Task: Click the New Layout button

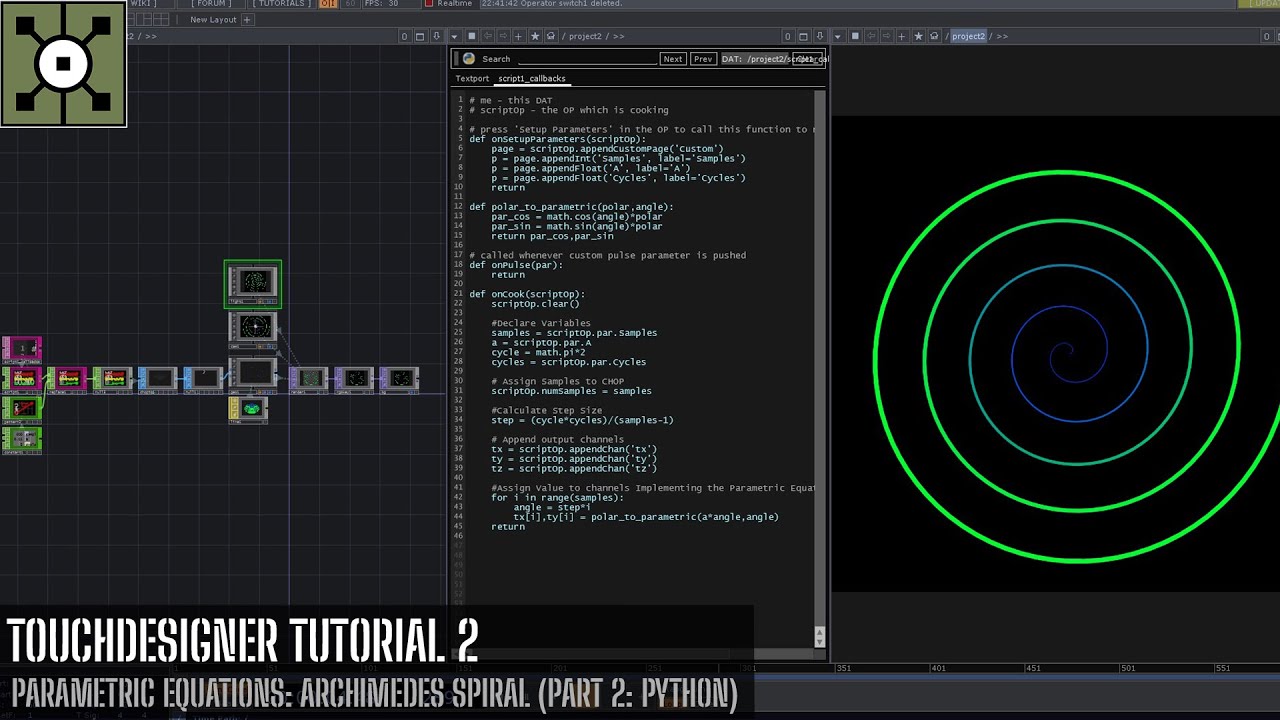Action: (x=213, y=20)
